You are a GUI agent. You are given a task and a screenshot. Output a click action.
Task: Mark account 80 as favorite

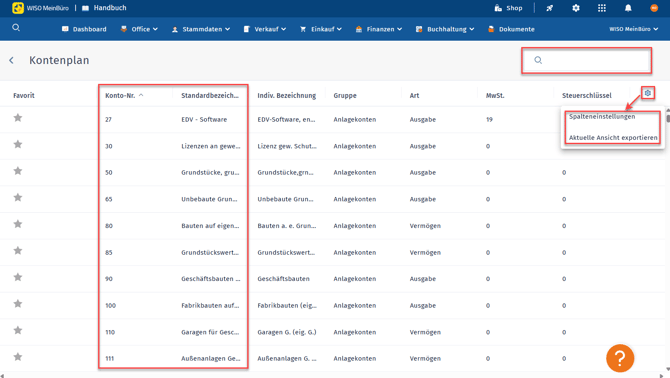point(18,224)
